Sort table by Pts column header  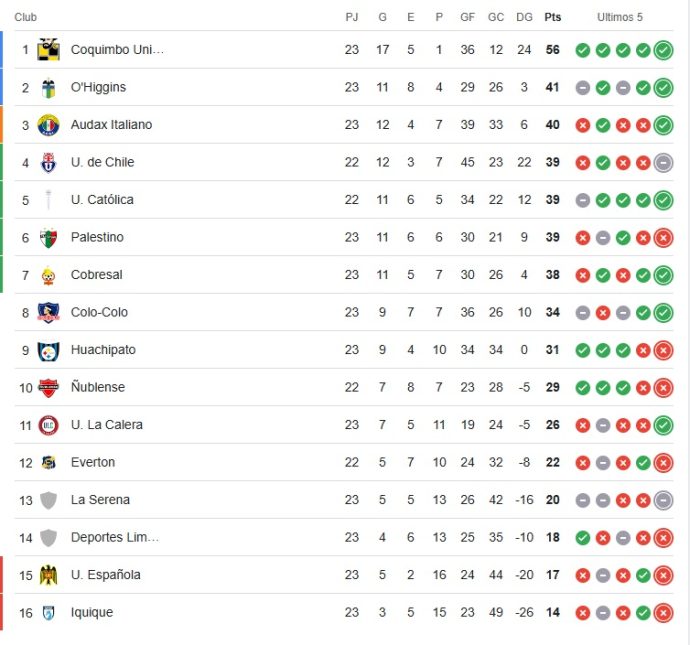pos(553,17)
